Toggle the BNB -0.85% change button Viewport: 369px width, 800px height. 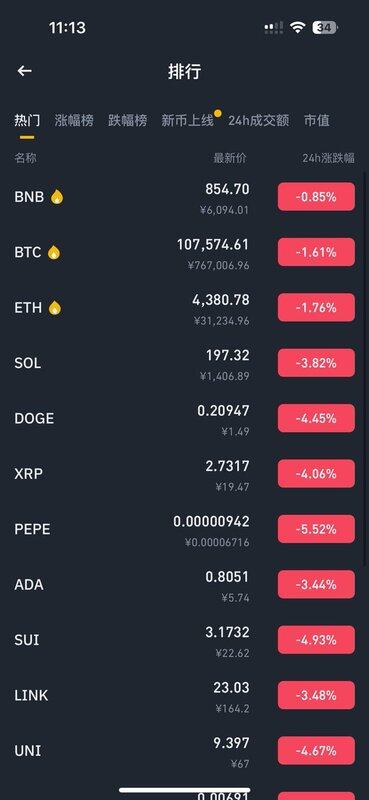316,196
